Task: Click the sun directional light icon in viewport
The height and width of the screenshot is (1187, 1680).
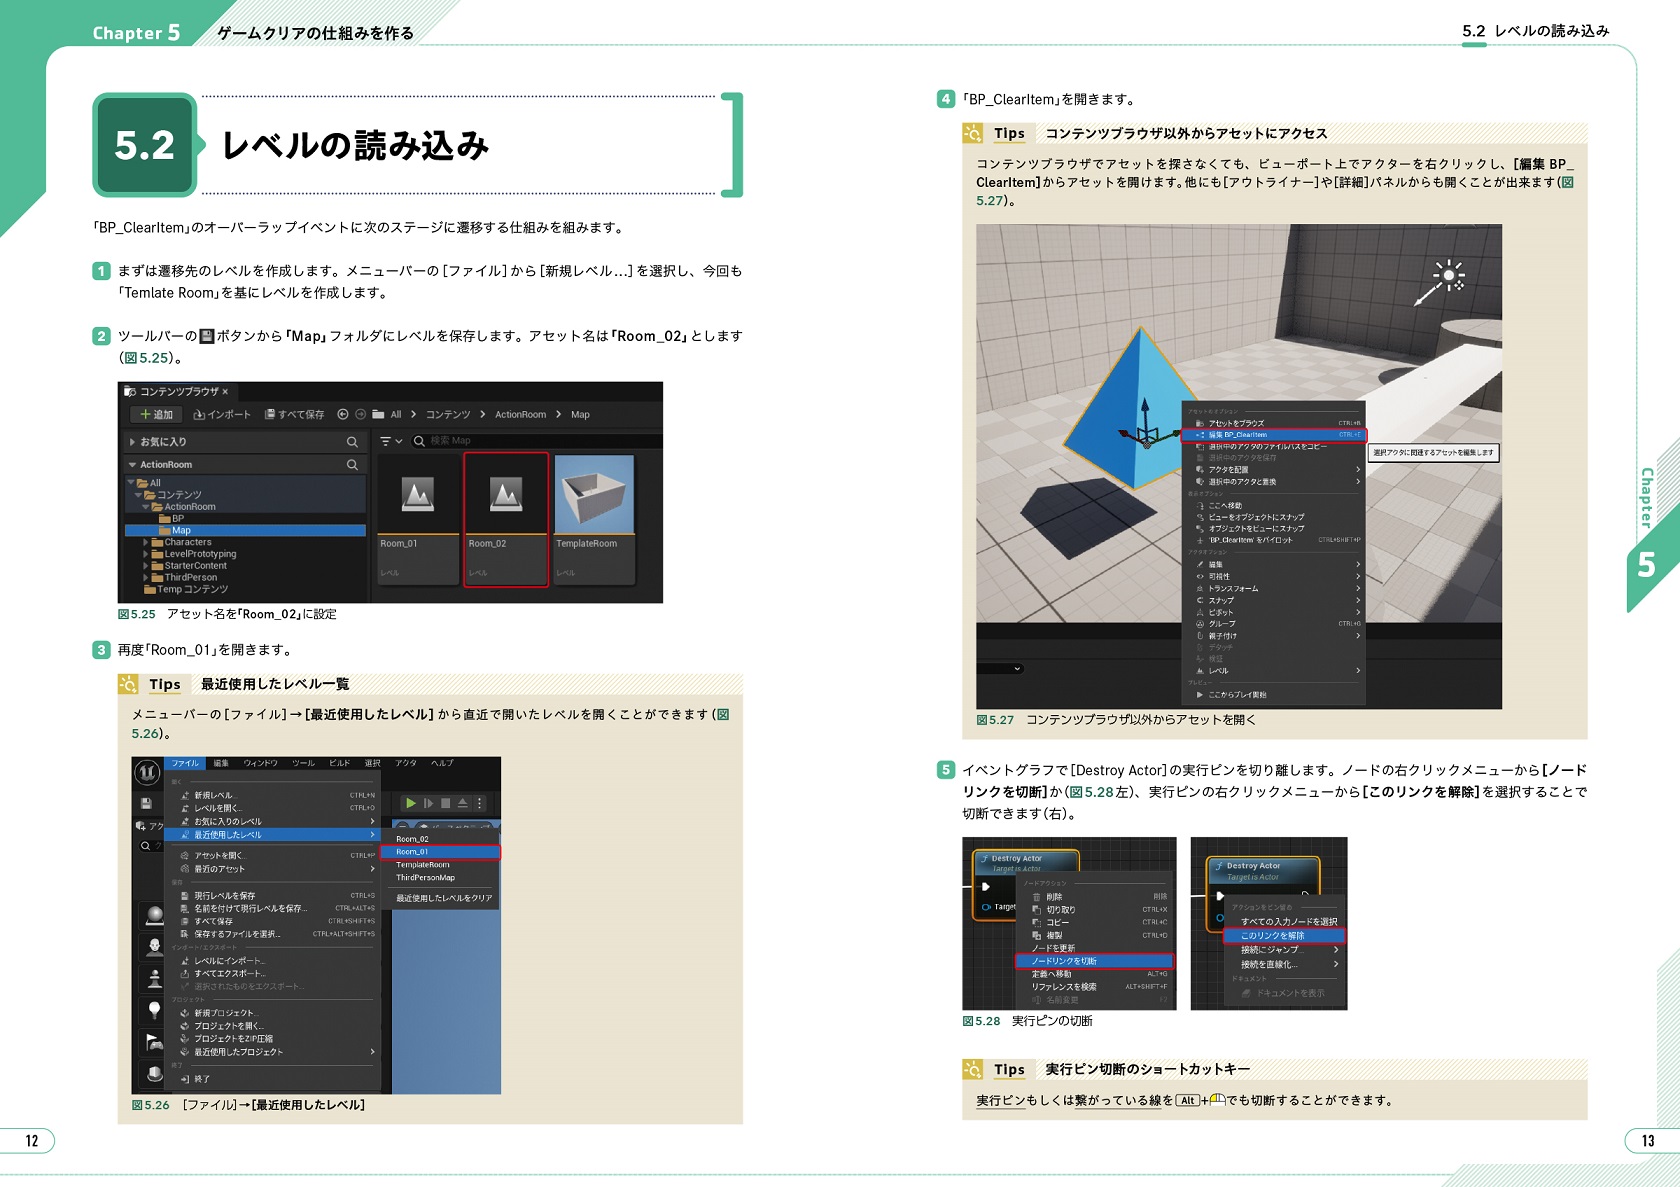Action: 1448,275
